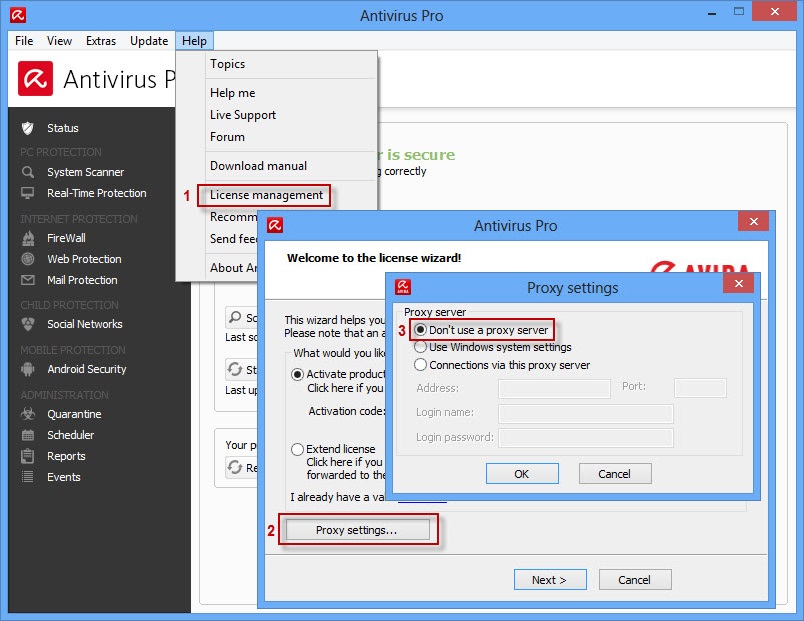
Task: Open Scheduler in the sidebar
Action: point(71,435)
